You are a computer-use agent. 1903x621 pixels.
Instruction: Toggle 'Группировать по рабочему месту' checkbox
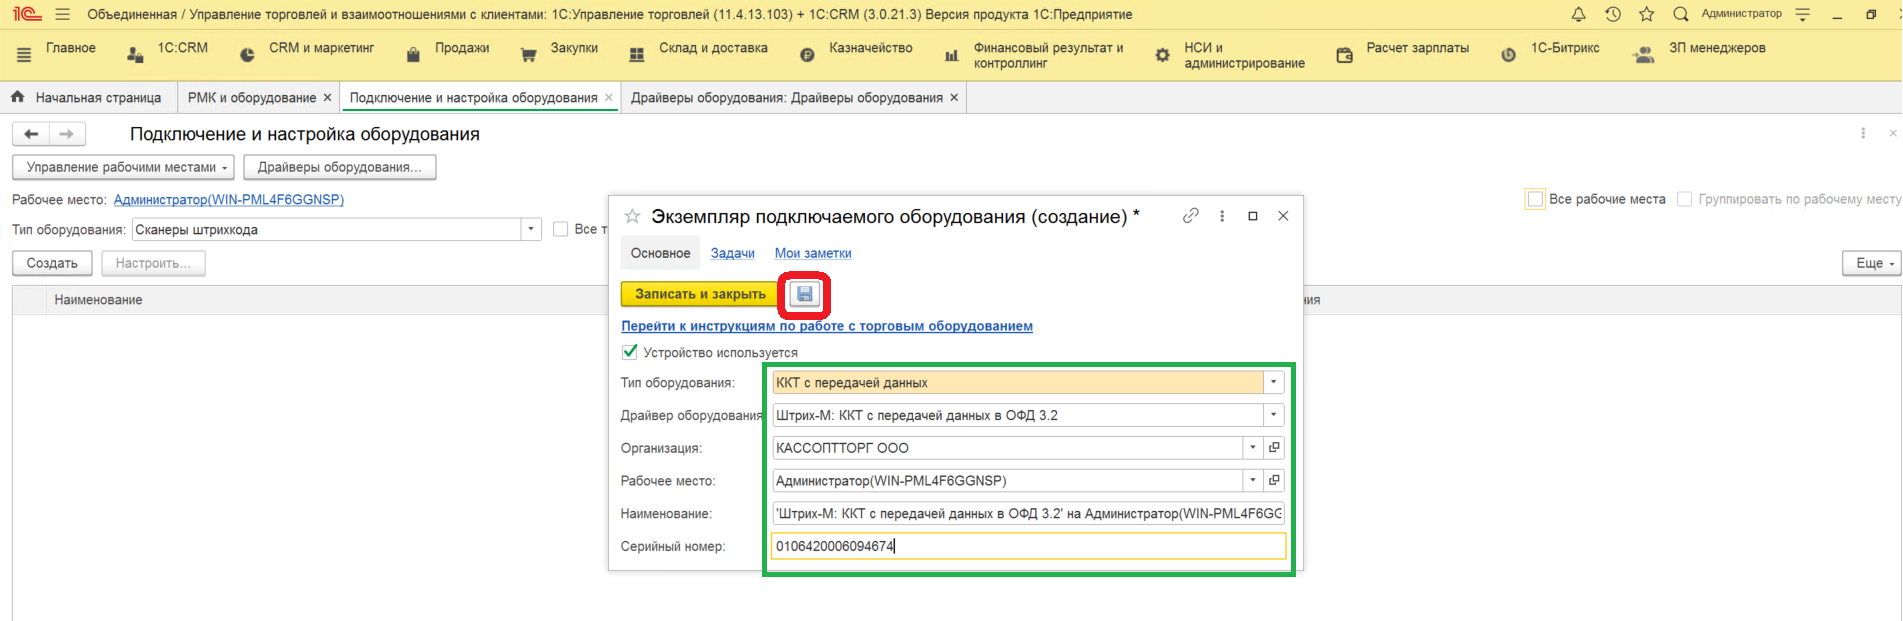(1684, 199)
